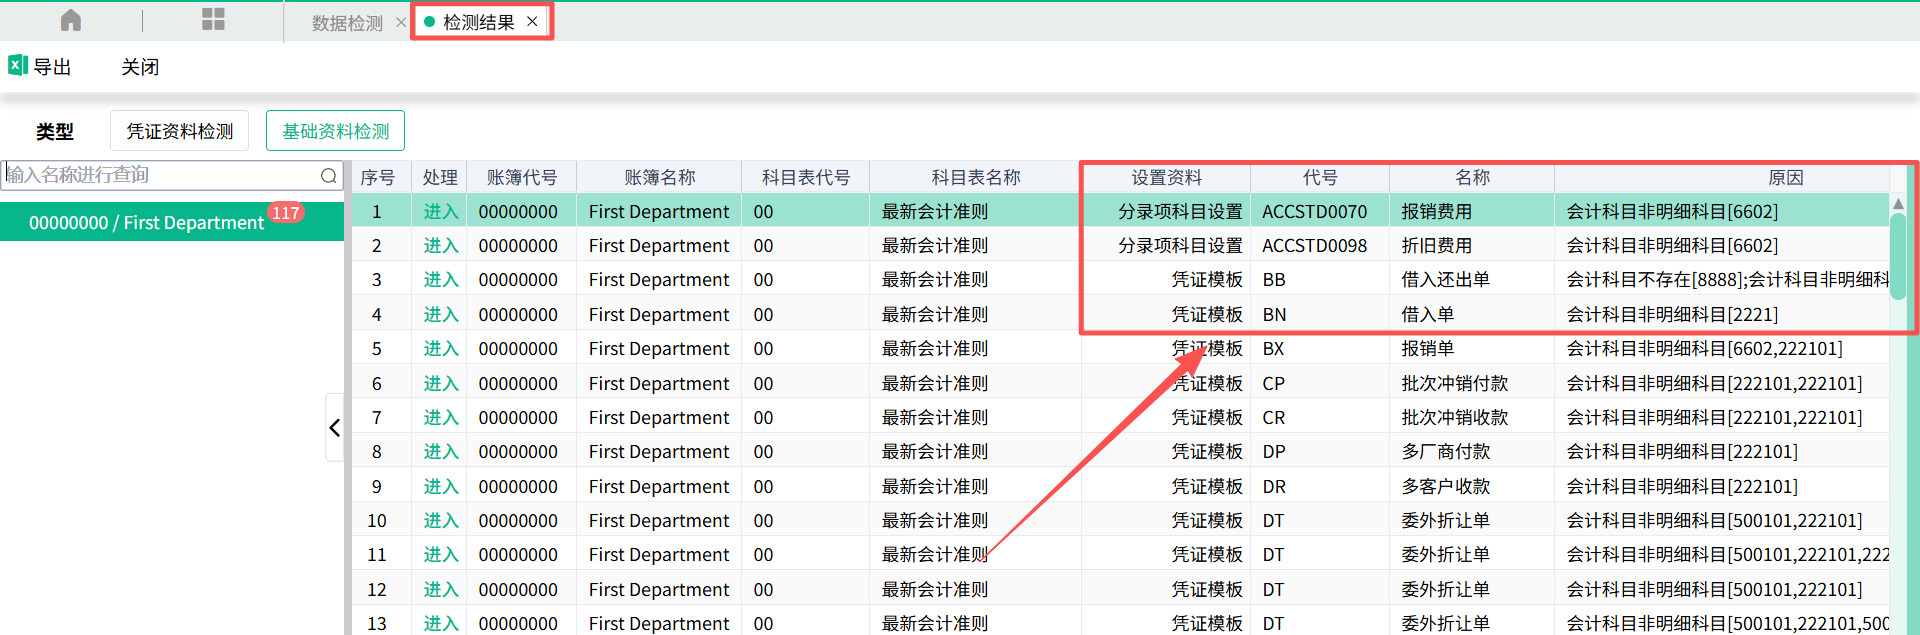
Task: Open 进入 link for row 10
Action: (440, 521)
